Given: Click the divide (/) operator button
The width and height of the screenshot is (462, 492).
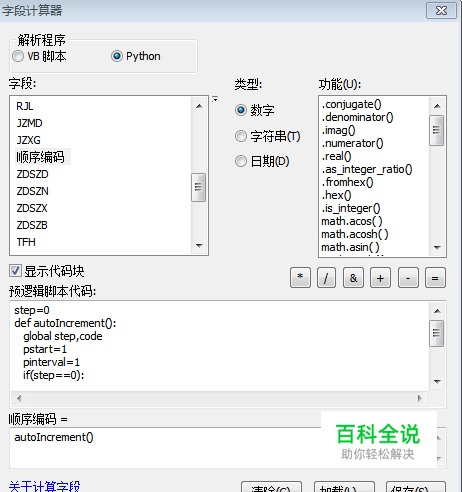Looking at the screenshot, I should point(326,277).
